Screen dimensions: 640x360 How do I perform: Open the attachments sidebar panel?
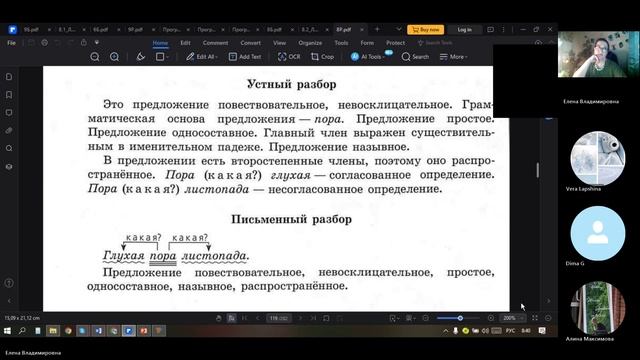click(9, 131)
